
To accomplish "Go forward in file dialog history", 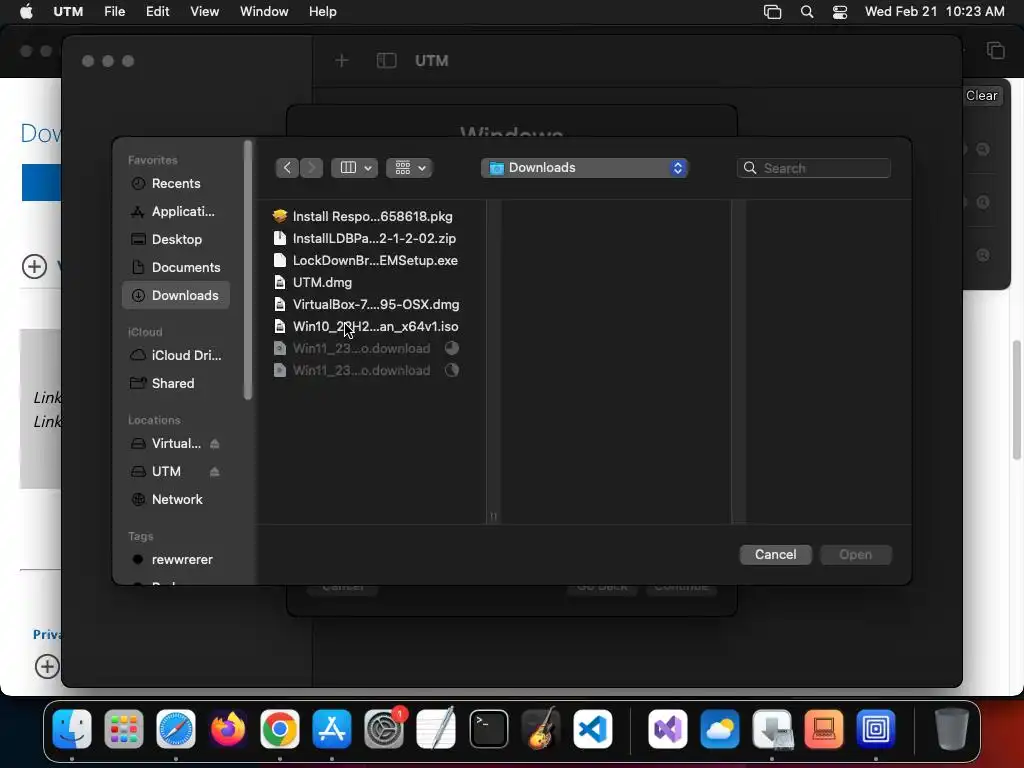I will 312,168.
